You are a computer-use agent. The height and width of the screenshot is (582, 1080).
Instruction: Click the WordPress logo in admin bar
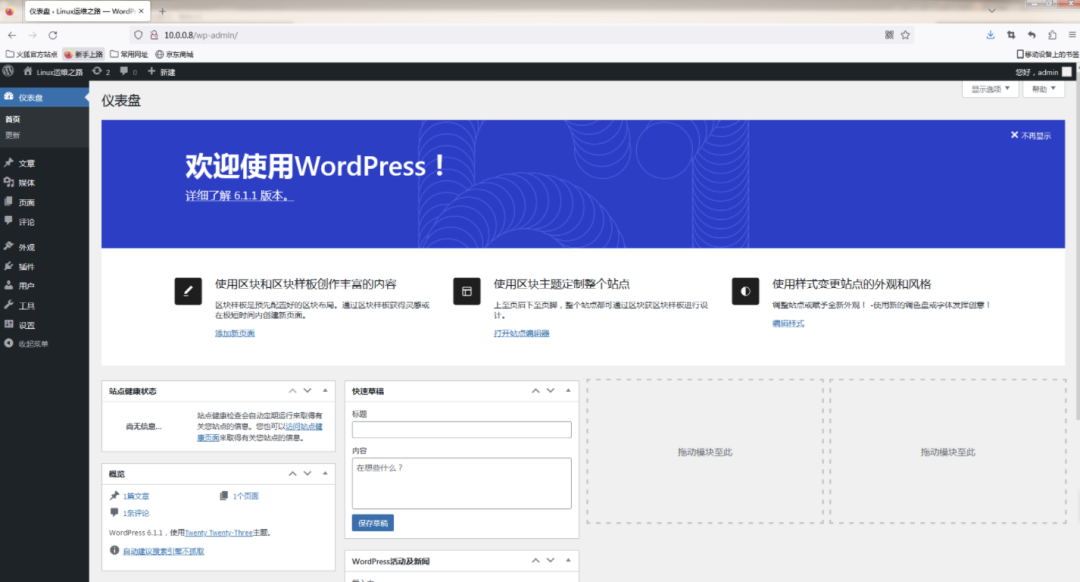click(x=8, y=72)
